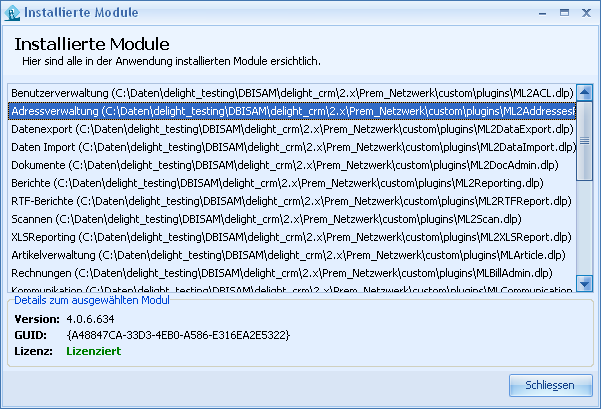Screen dimensions: 601x409
Task: Select the Rechnungen module row
Action: [292, 273]
